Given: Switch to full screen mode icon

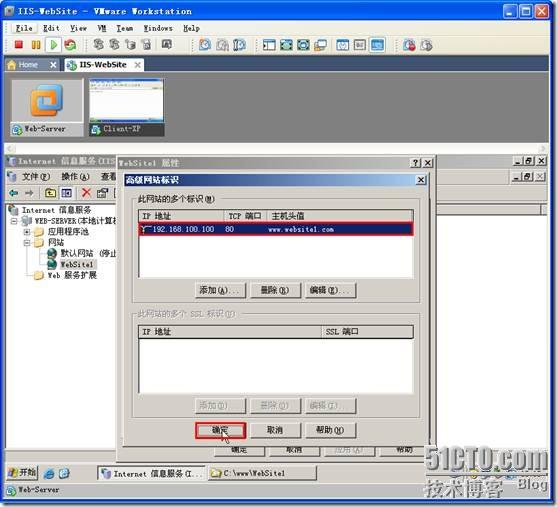Looking at the screenshot, I should click(x=286, y=45).
